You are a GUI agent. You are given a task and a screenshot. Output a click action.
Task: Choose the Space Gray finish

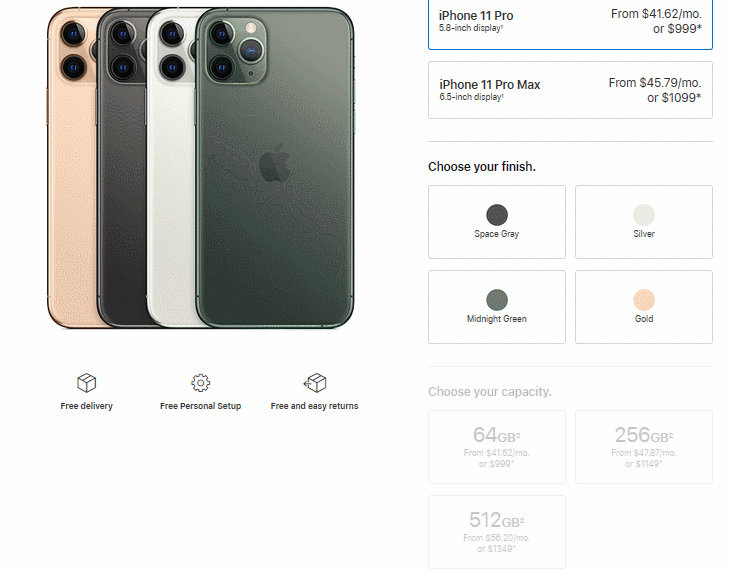[497, 222]
